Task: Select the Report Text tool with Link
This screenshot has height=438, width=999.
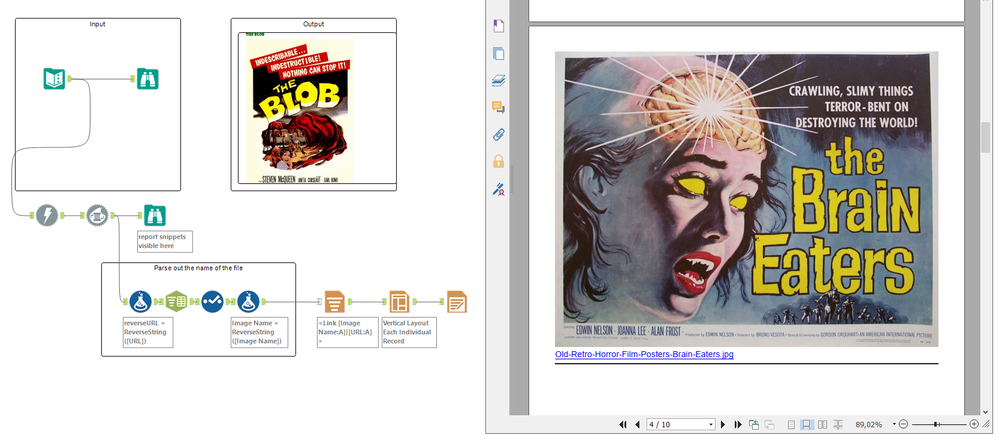Action: 334,302
